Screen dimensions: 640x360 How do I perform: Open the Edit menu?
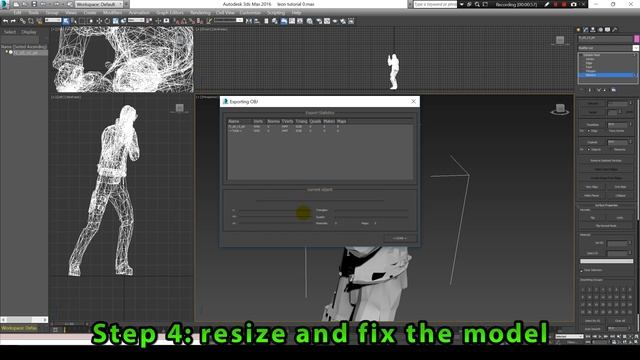pyautogui.click(x=17, y=13)
